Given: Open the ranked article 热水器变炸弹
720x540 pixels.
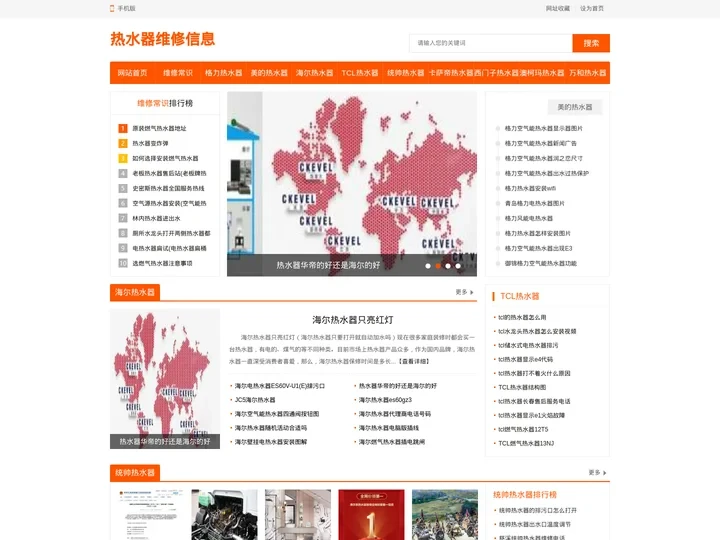Looking at the screenshot, I should (x=150, y=143).
